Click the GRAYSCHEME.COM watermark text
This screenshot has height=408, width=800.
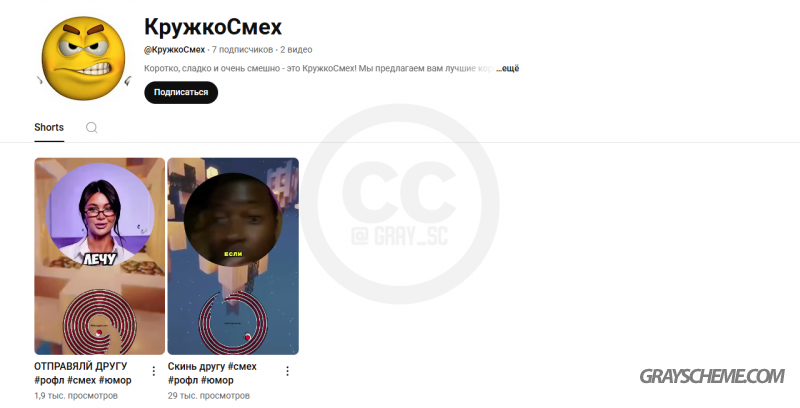(712, 377)
